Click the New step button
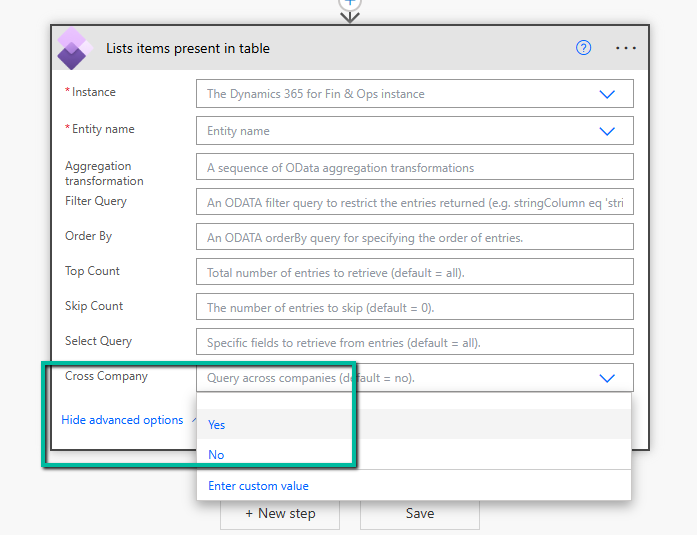 click(280, 514)
